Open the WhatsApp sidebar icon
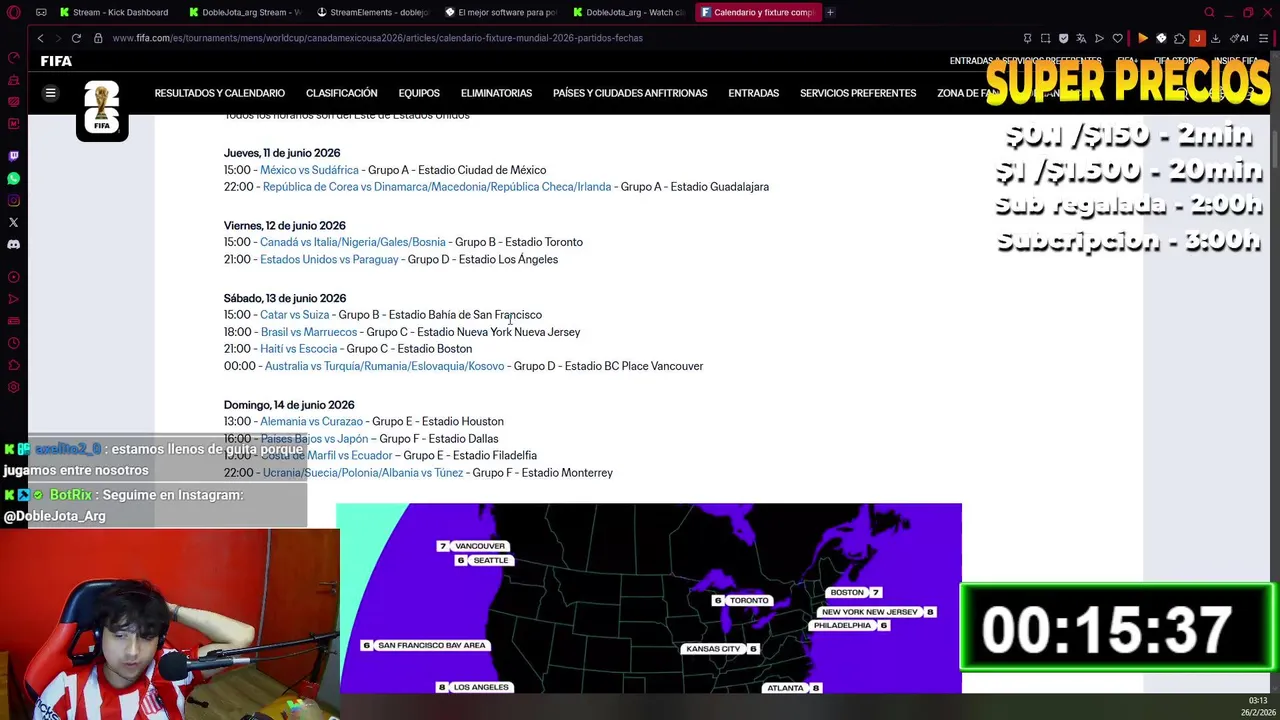1280x720 pixels. (x=13, y=178)
